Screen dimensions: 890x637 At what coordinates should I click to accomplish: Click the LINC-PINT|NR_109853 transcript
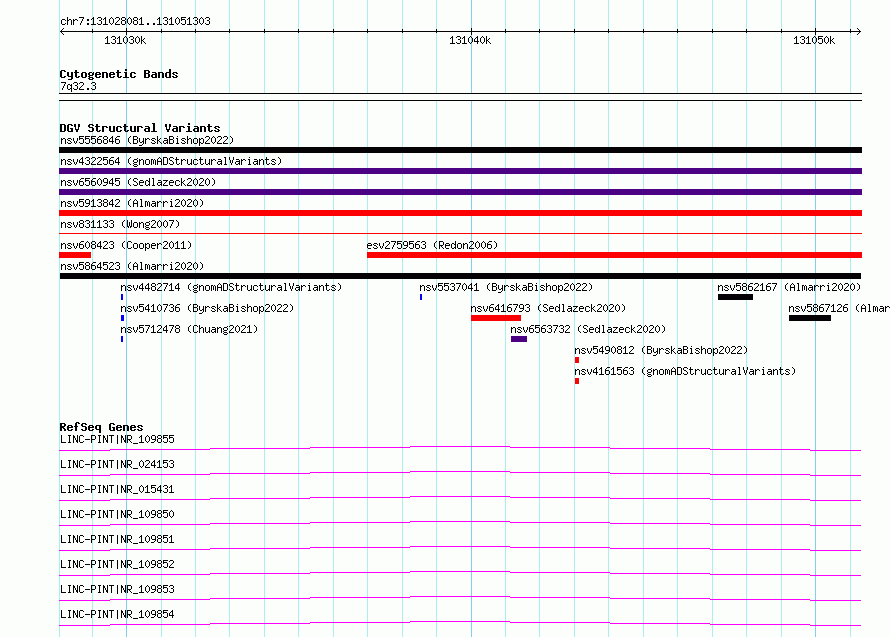(460, 594)
